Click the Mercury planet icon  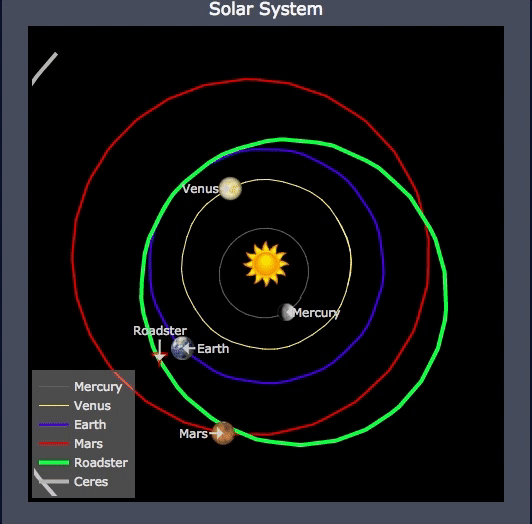pyautogui.click(x=286, y=312)
